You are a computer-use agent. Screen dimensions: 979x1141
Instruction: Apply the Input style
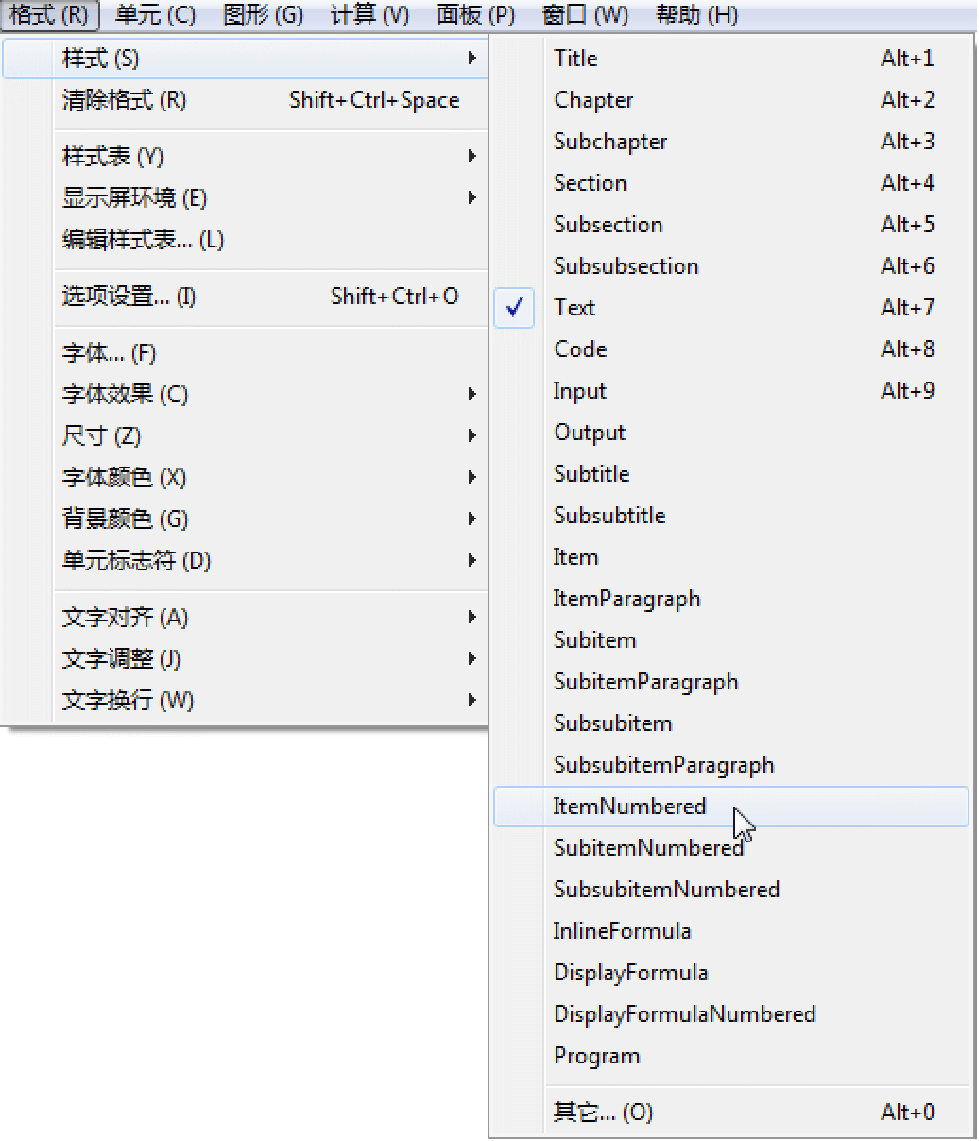731,391
